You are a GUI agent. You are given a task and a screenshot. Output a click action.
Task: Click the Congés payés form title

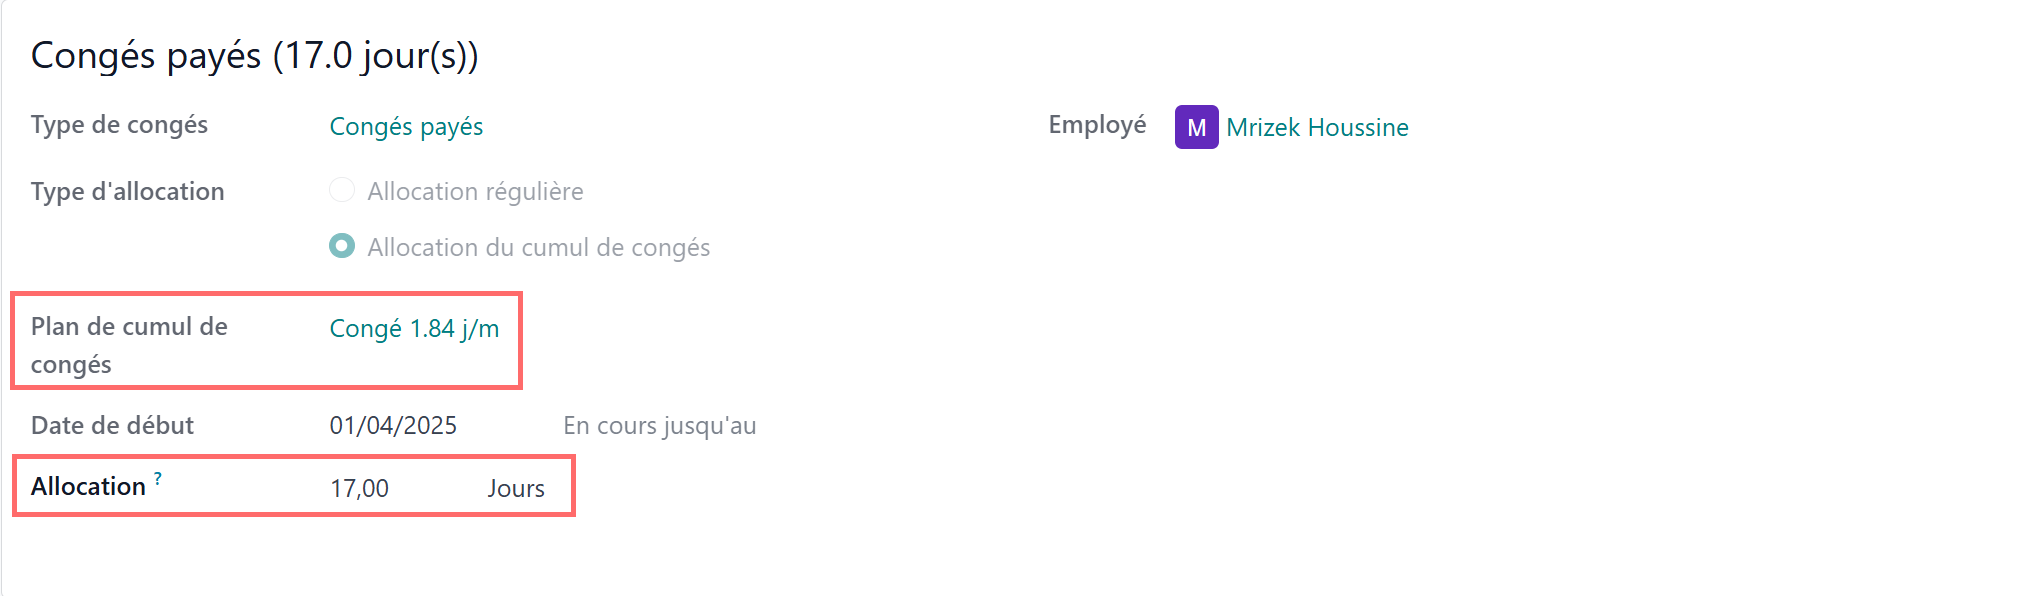[255, 56]
